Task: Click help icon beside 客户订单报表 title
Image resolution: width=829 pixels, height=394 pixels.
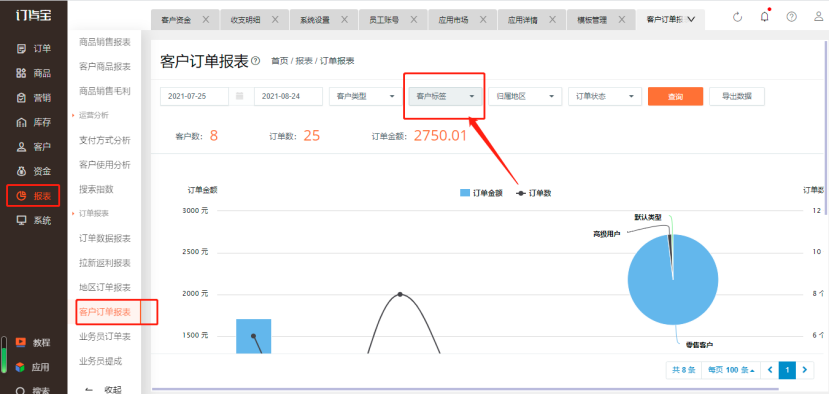Action: 255,61
